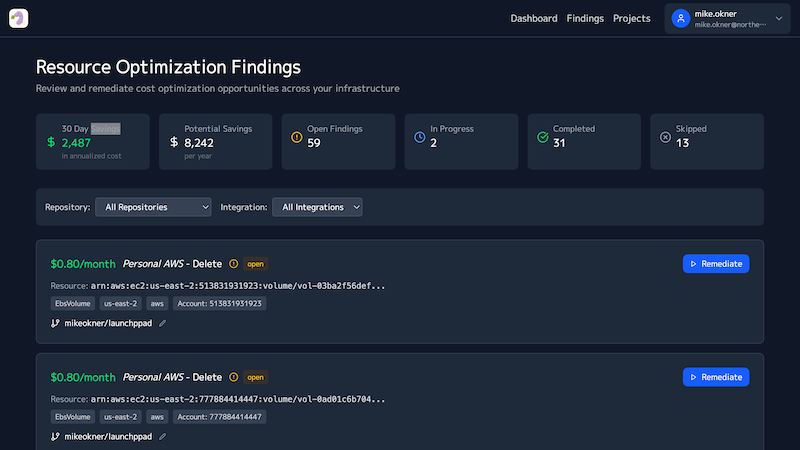Screen dimensions: 800x450
Task: Go to the Dashboard nav item
Action: (534, 18)
